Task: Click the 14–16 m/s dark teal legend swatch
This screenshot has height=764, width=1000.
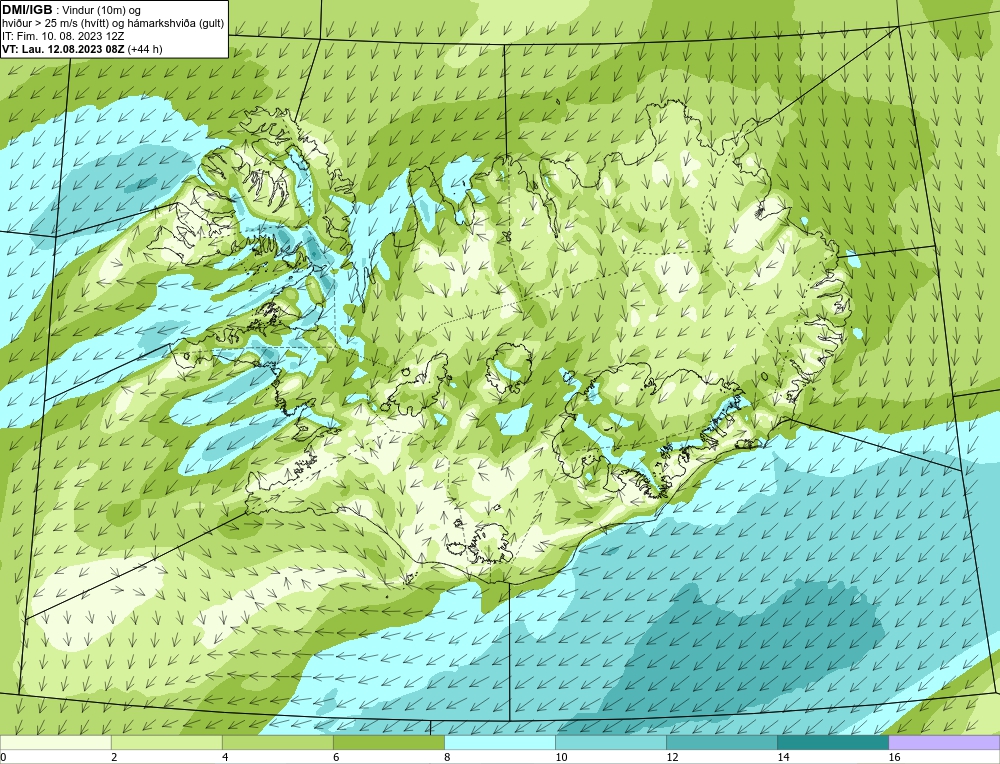Action: (x=832, y=742)
